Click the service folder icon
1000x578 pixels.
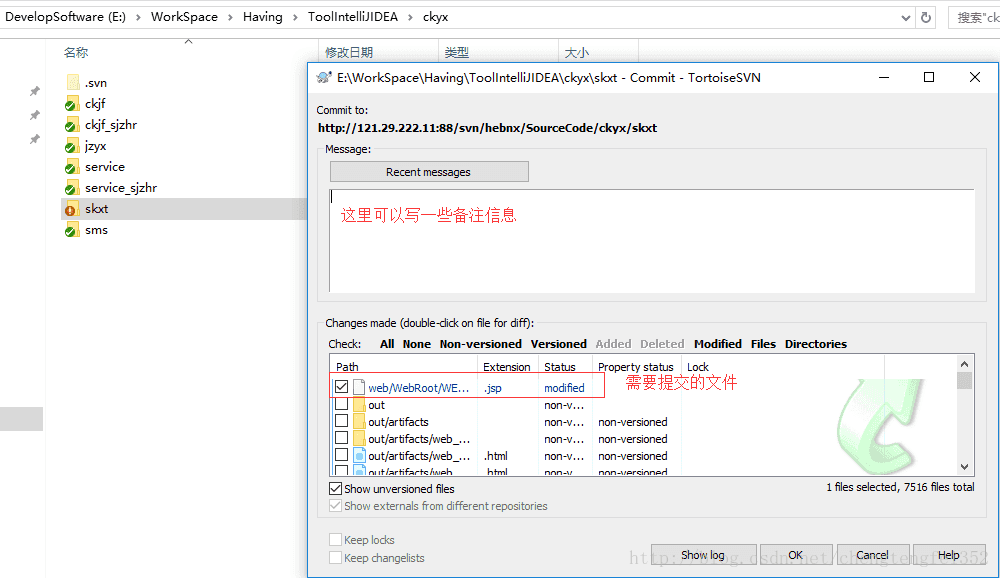tap(71, 167)
